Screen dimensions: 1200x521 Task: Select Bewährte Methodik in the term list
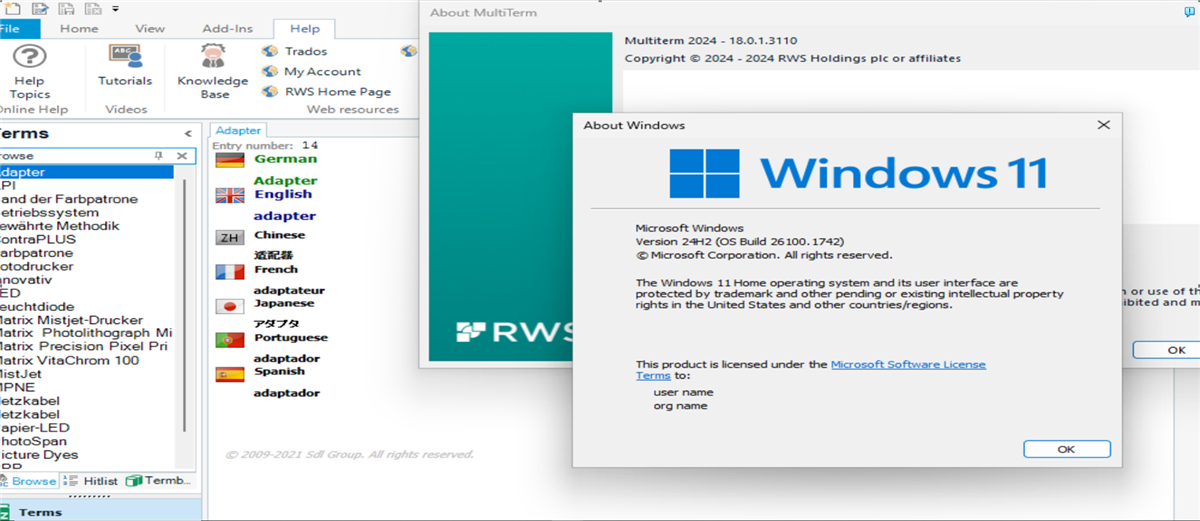click(x=60, y=226)
